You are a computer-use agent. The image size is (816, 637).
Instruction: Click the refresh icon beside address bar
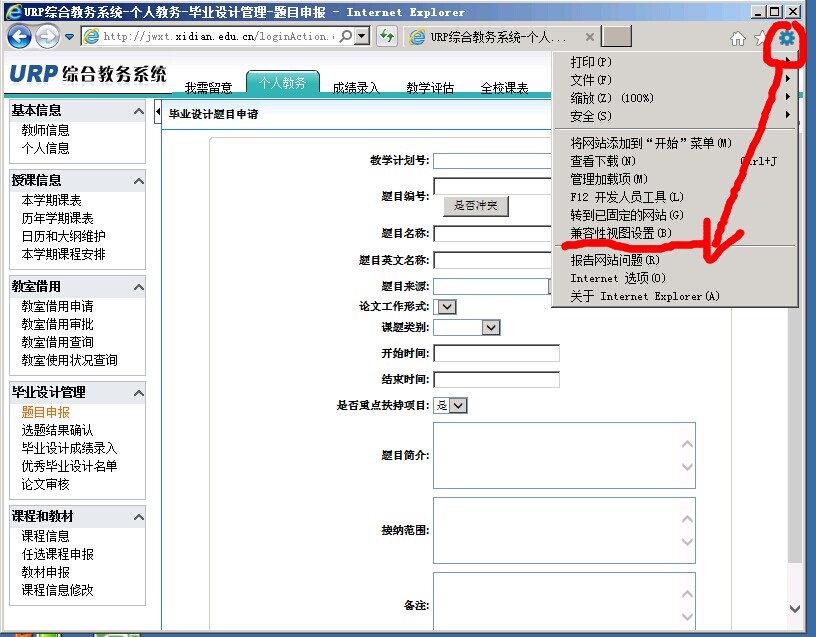click(387, 37)
